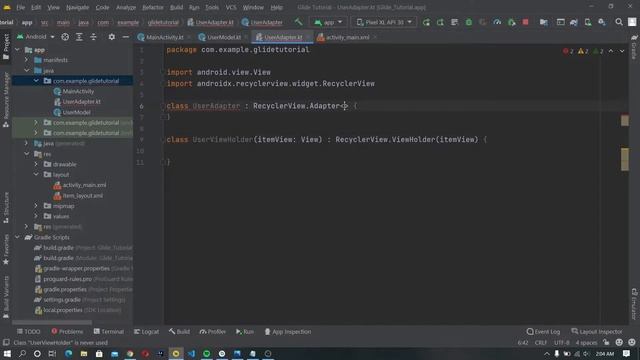640x360 pixels.
Task: Collapse the app module node
Action: [x=17, y=50]
